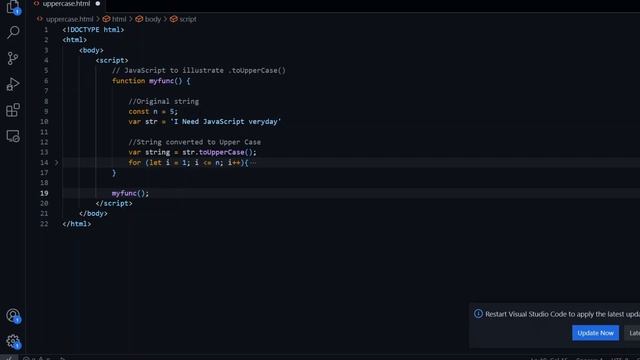The image size is (640, 360).
Task: Click the function myfunc() declaration
Action: pos(151,81)
